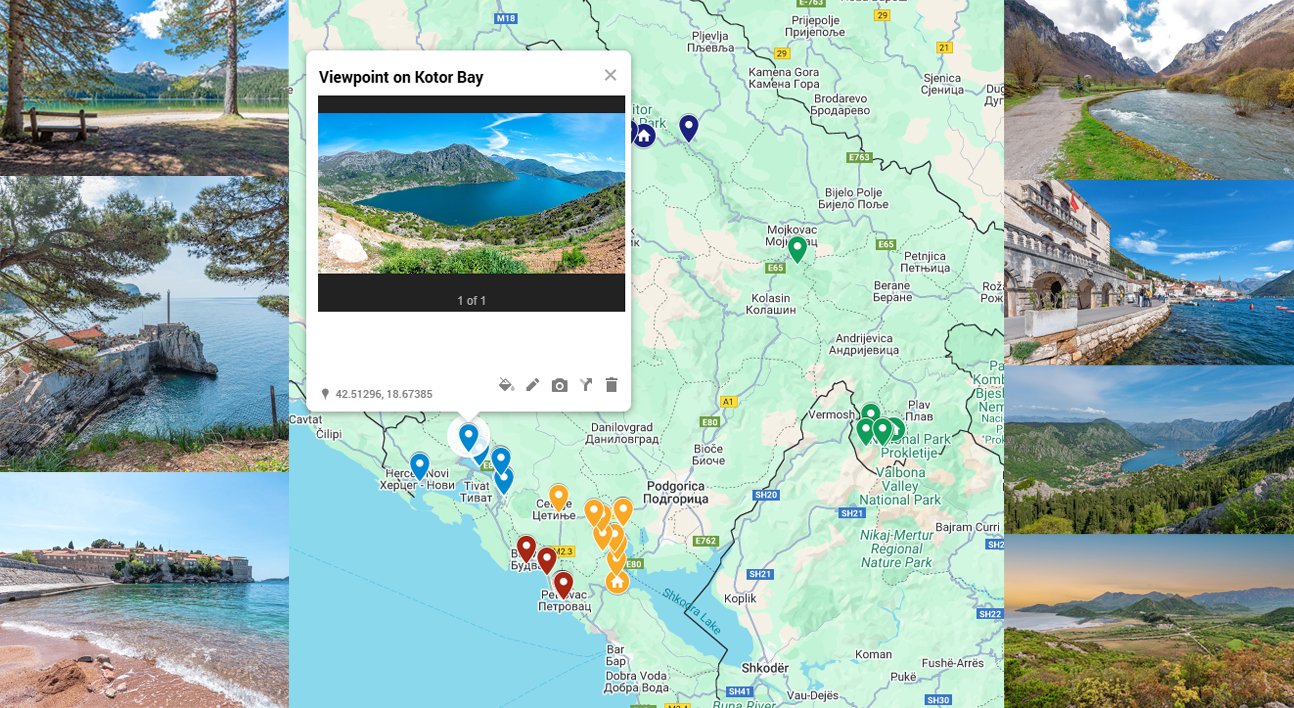Viewport: 1294px width, 708px height.
Task: Select the orange house marker by the coast
Action: coord(617,581)
